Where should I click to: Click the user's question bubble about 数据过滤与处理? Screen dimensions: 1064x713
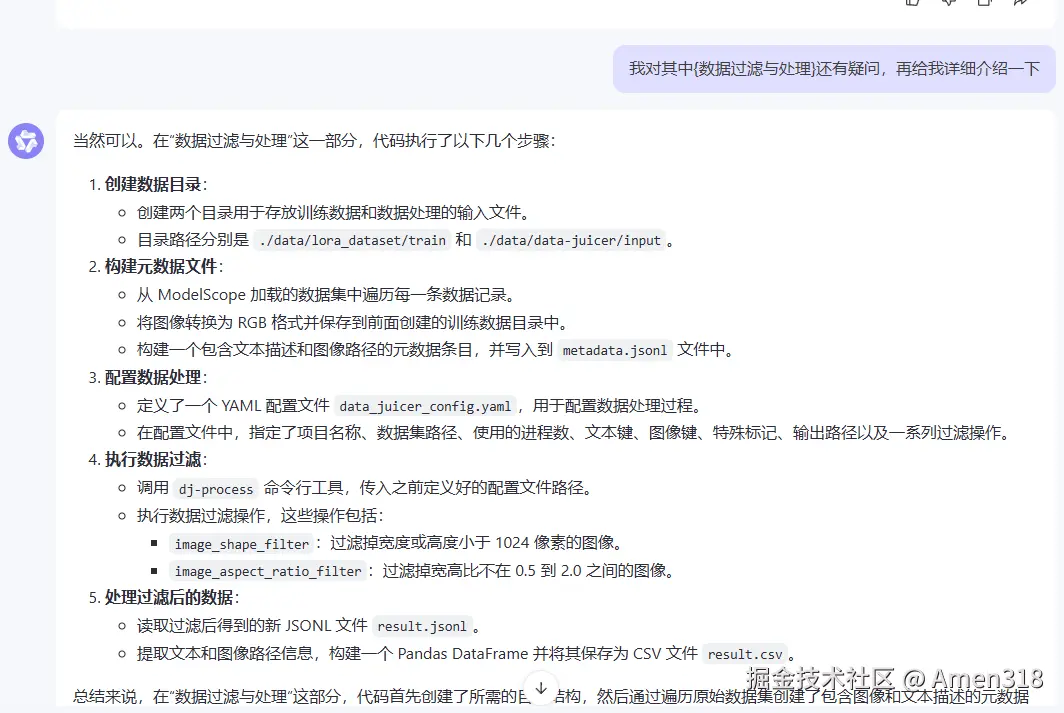point(833,69)
